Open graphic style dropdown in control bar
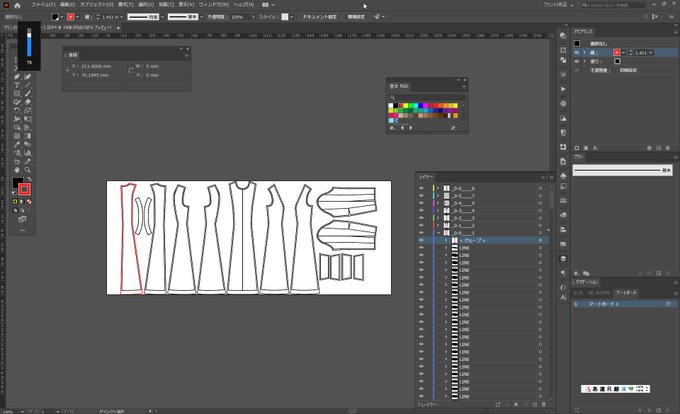680x414 pixels. [x=291, y=17]
